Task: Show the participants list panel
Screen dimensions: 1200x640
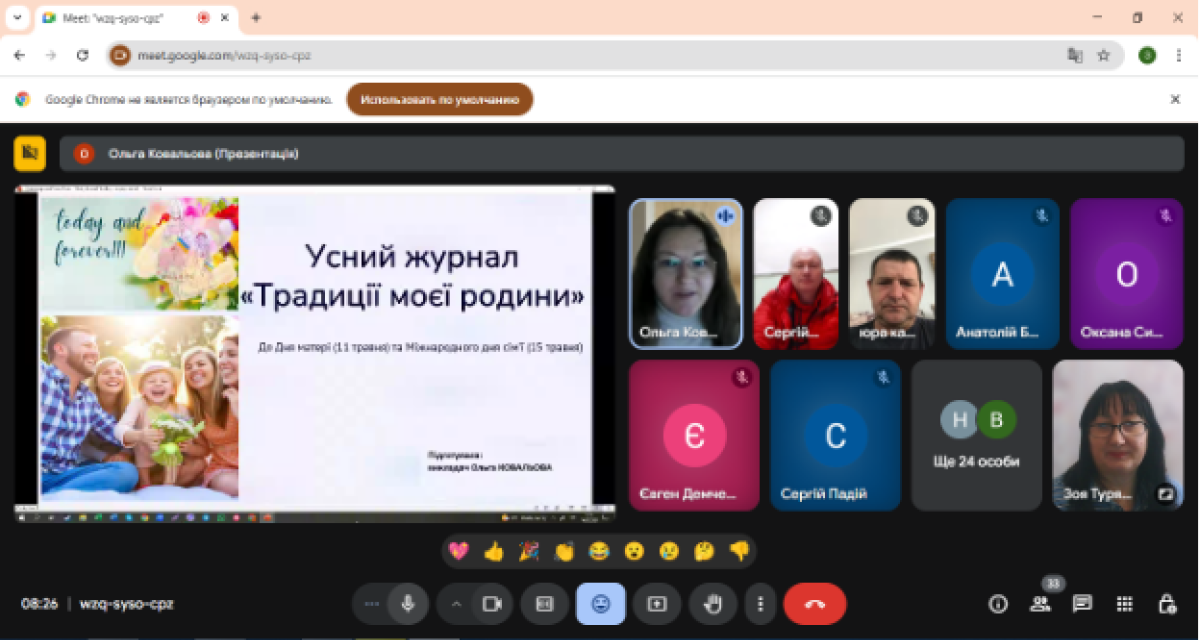Action: (x=1040, y=604)
